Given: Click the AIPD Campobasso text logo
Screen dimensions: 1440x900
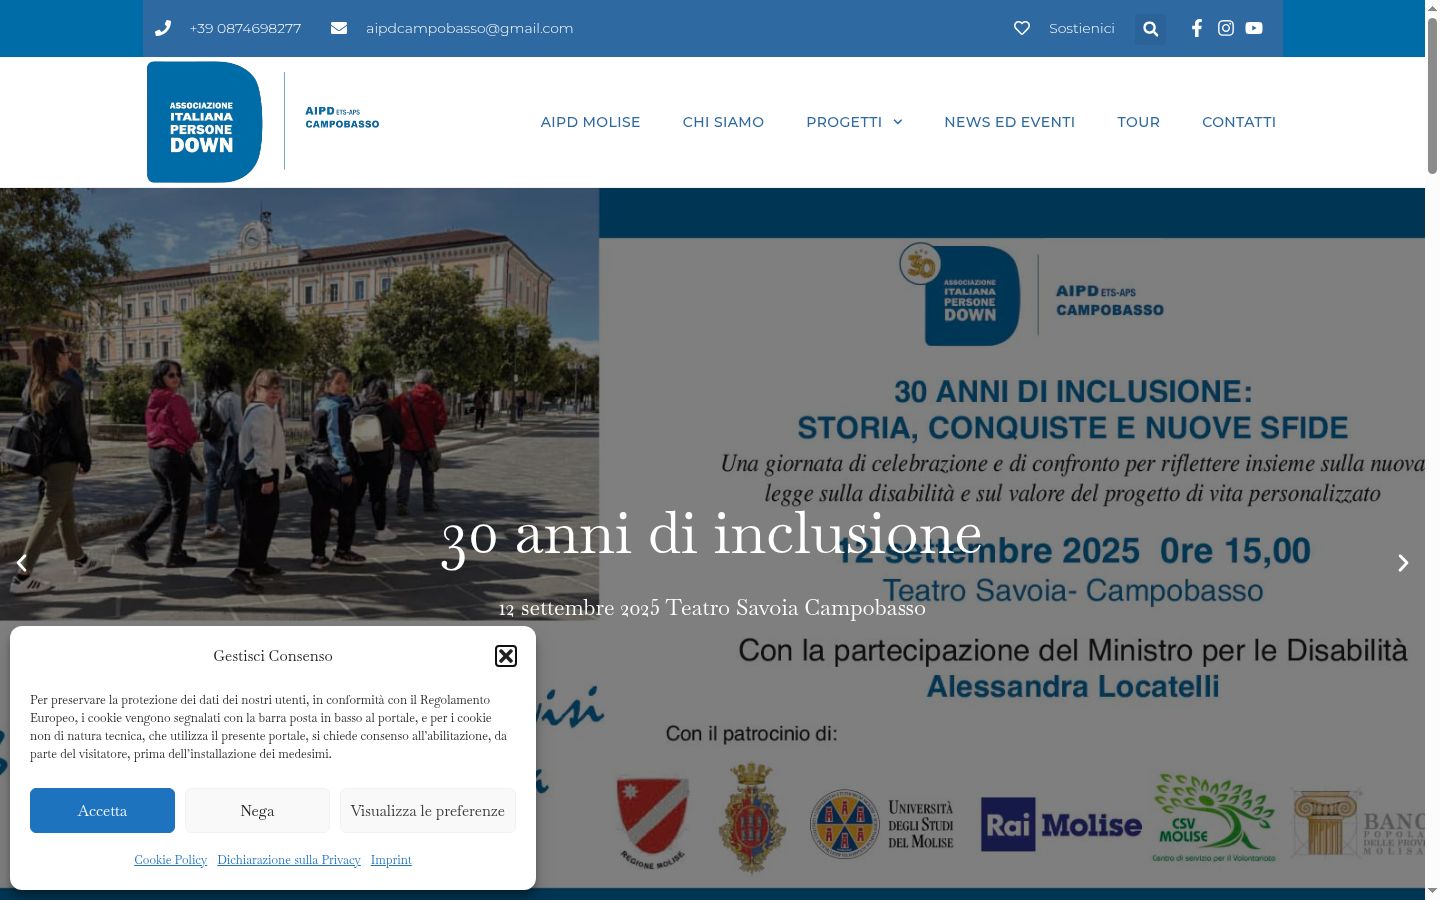Looking at the screenshot, I should [342, 118].
